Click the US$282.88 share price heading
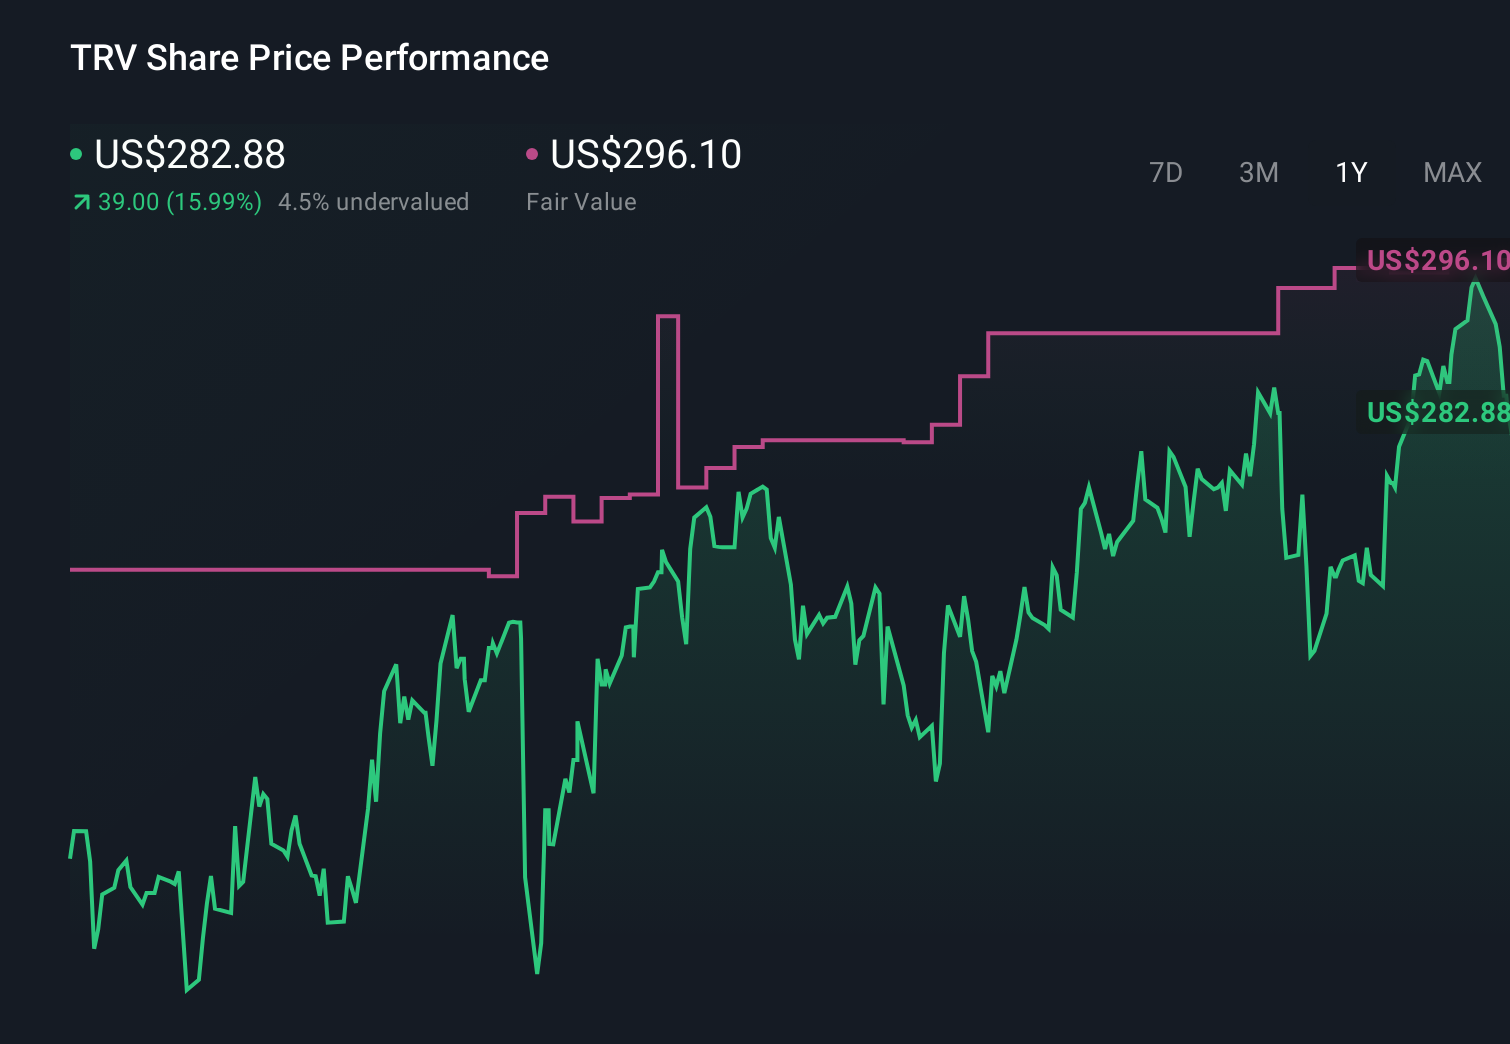The image size is (1510, 1044). [190, 154]
